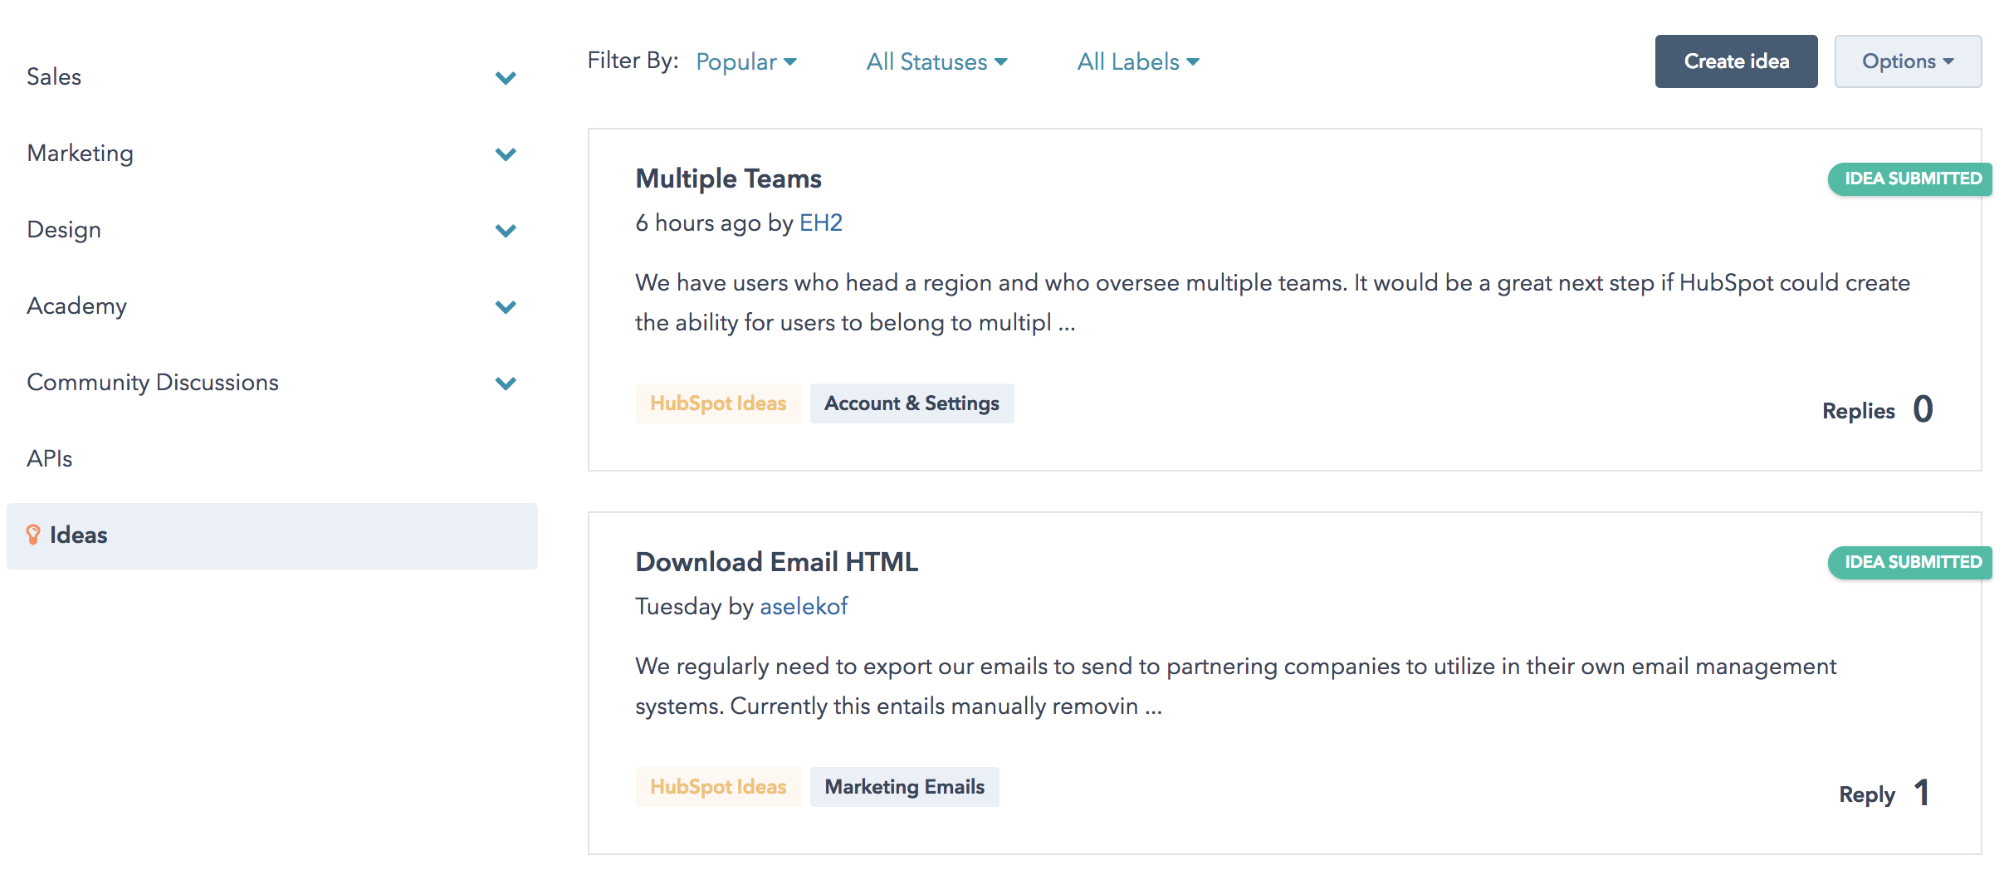Open the Download Email HTML idea
This screenshot has width=1999, height=870.
click(x=776, y=562)
